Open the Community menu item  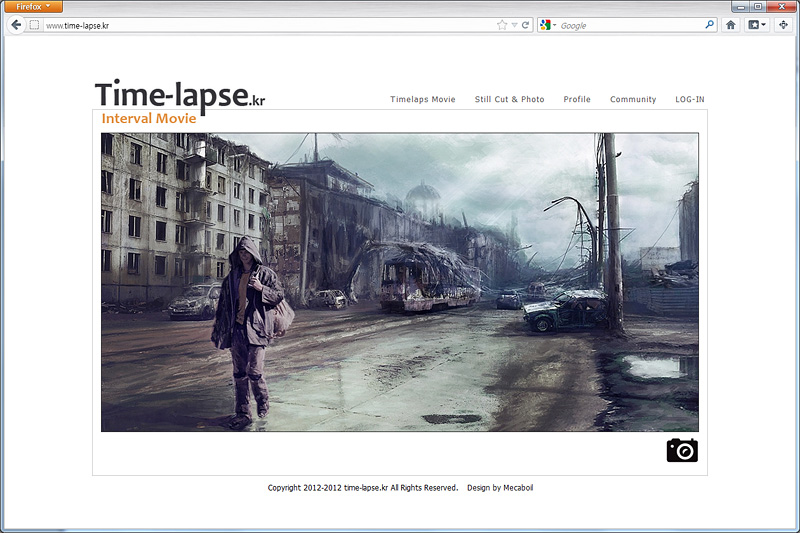[633, 99]
